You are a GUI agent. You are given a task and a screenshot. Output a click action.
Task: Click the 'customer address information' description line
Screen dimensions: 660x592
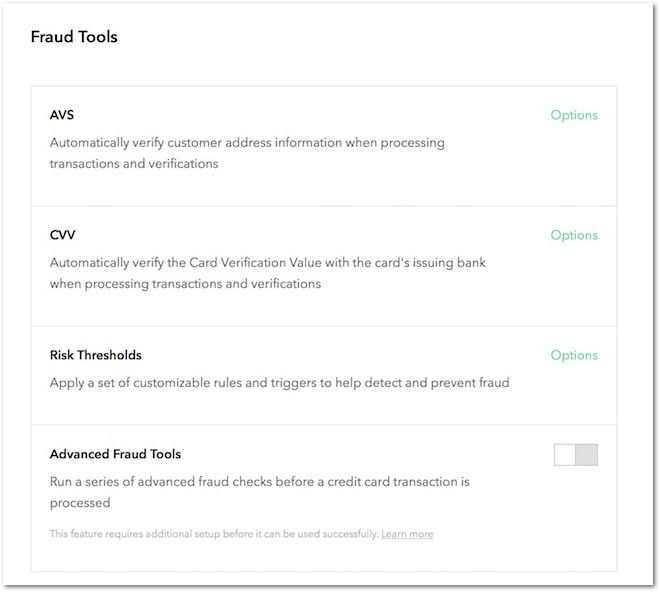[247, 143]
